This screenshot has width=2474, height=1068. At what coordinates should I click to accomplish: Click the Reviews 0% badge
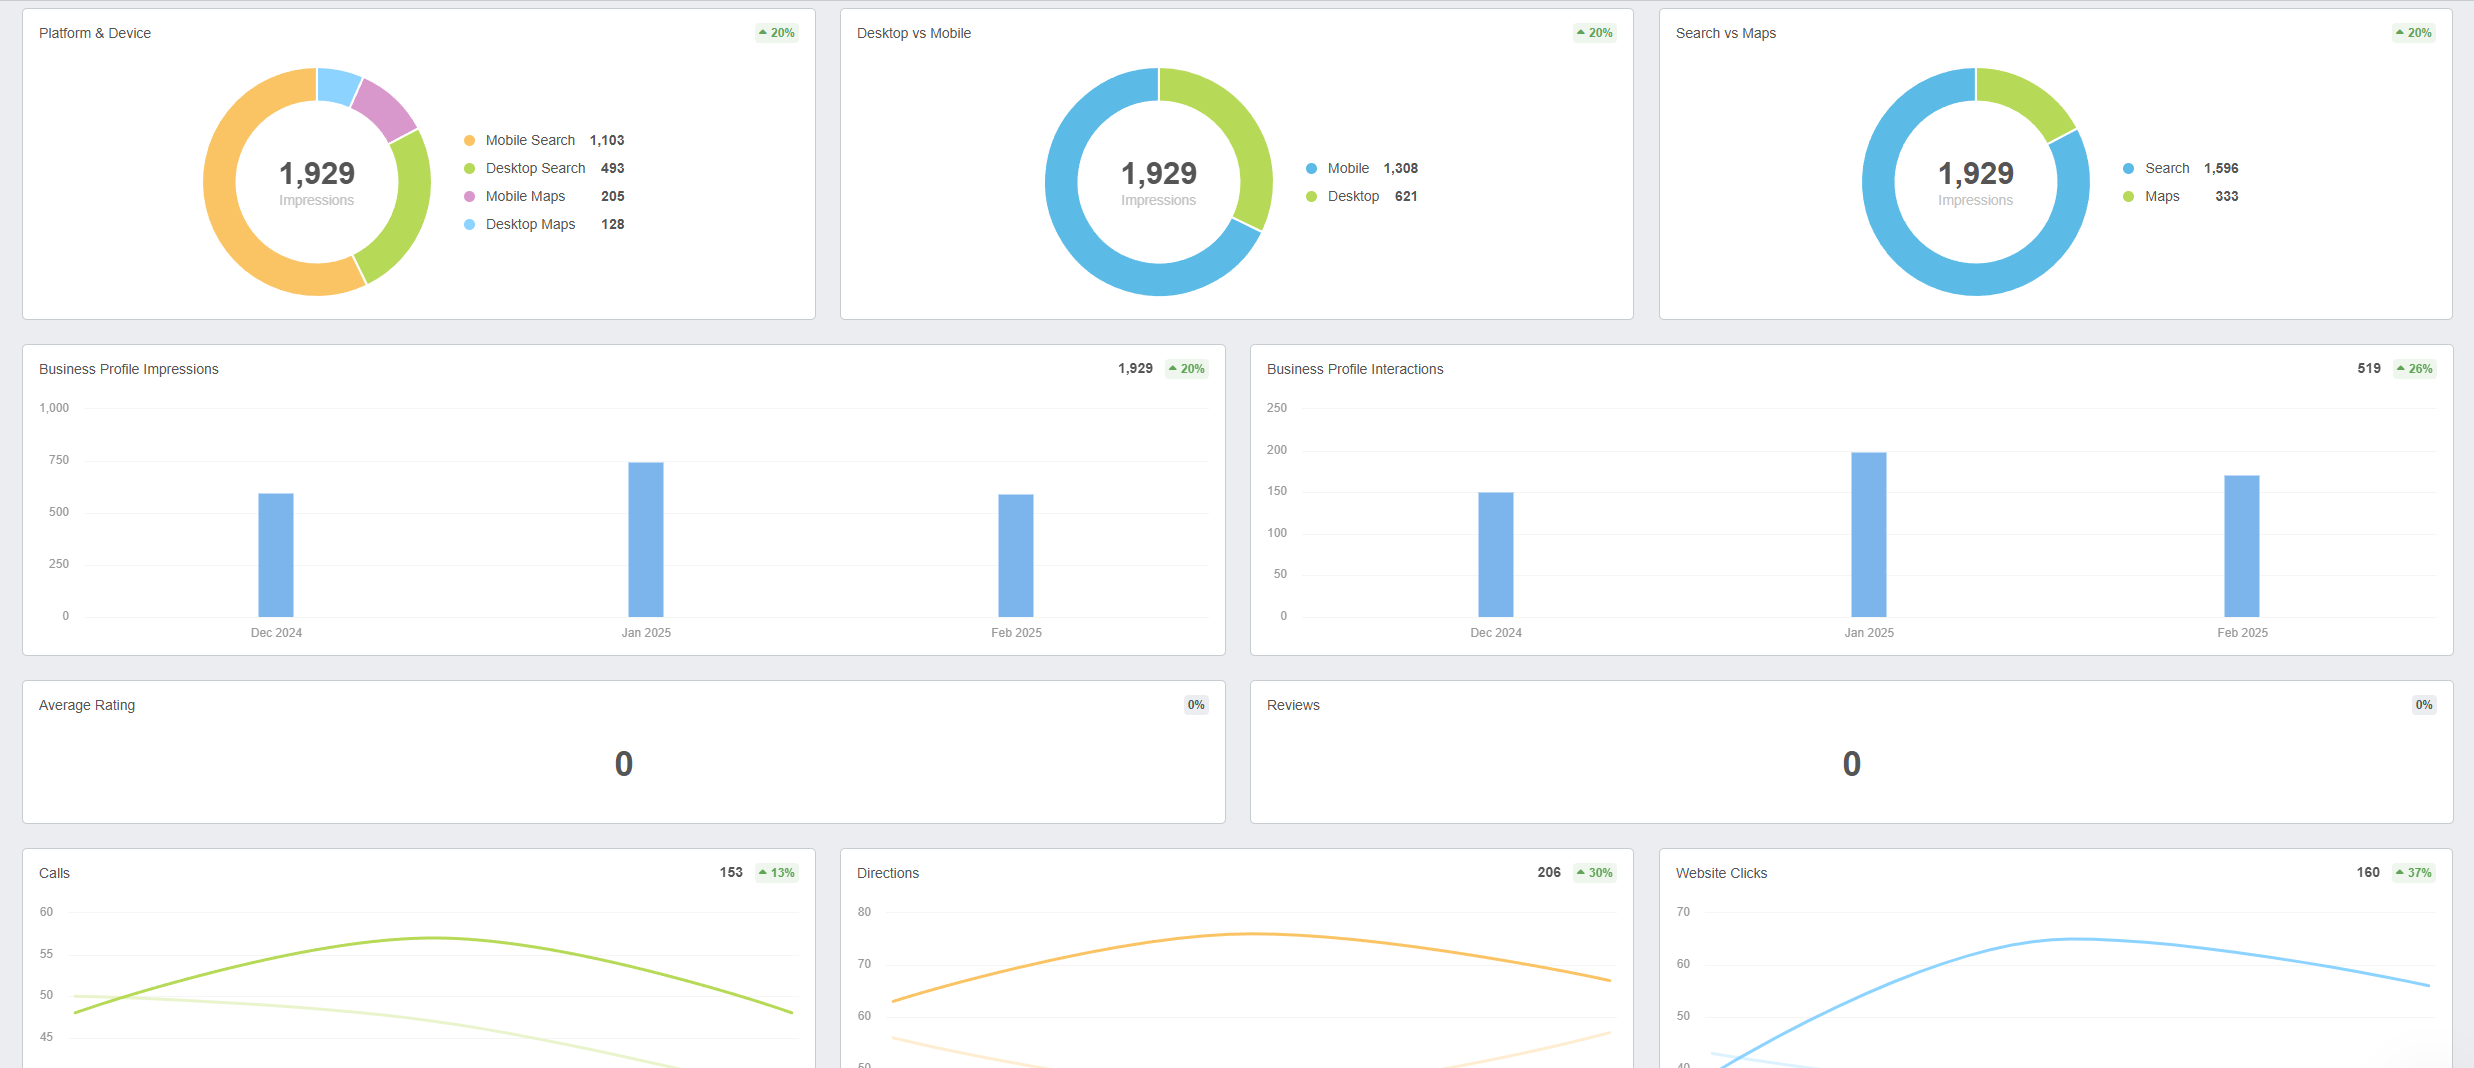point(2424,705)
